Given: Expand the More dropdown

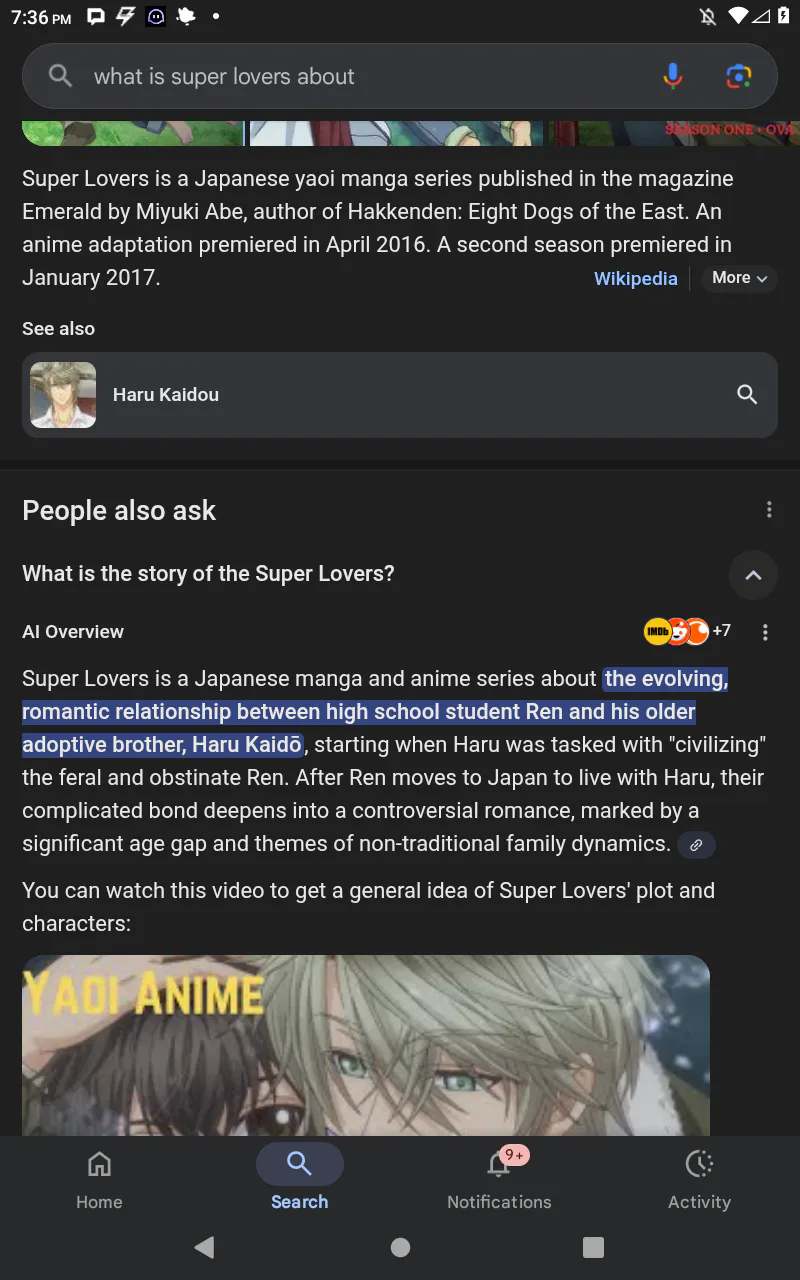Looking at the screenshot, I should [740, 278].
